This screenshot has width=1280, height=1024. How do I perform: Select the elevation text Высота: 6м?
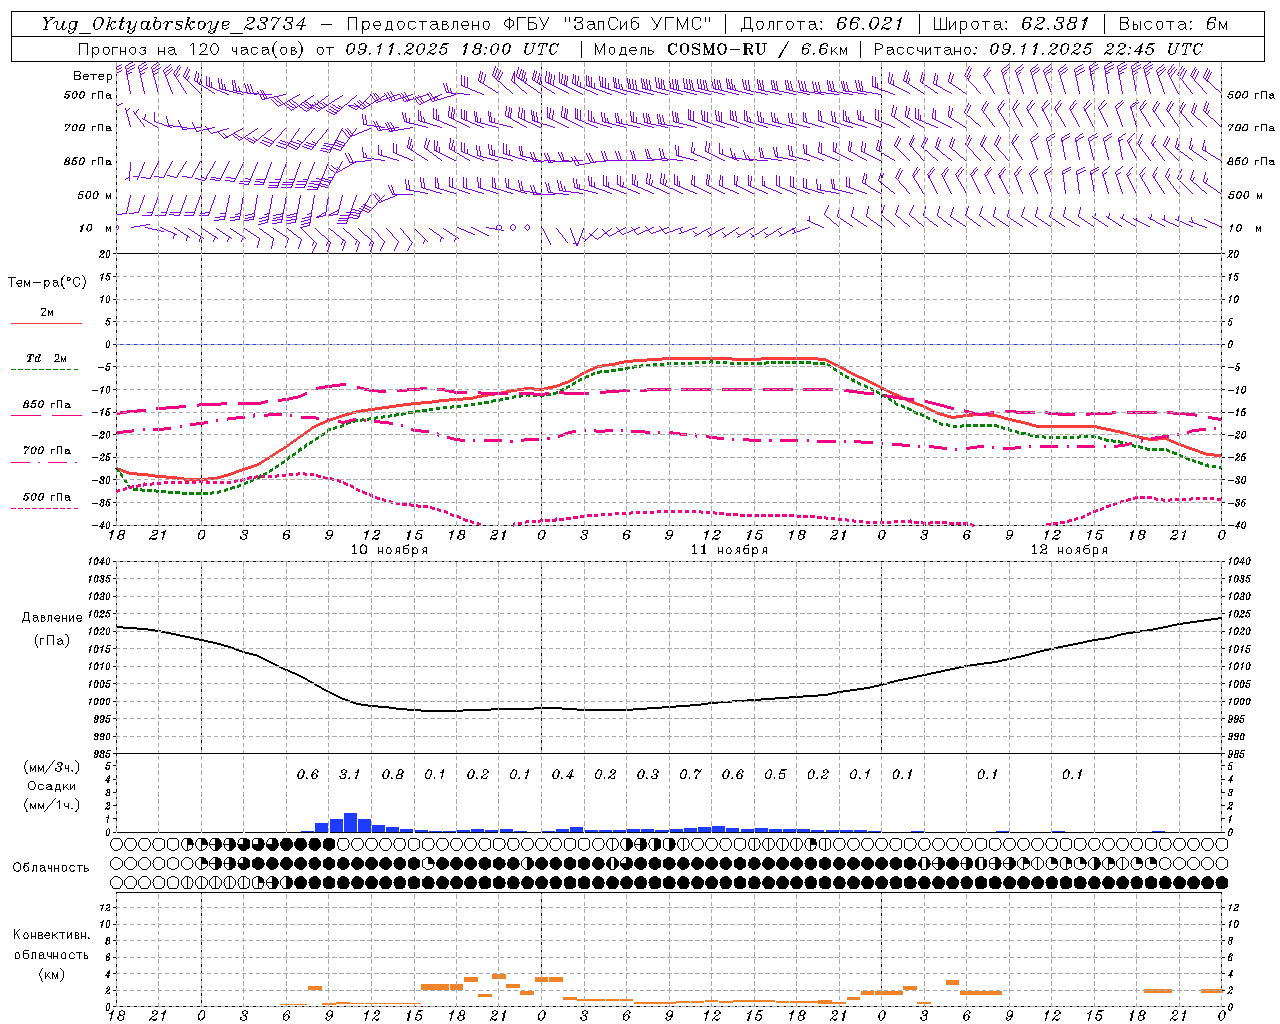[x=1173, y=24]
